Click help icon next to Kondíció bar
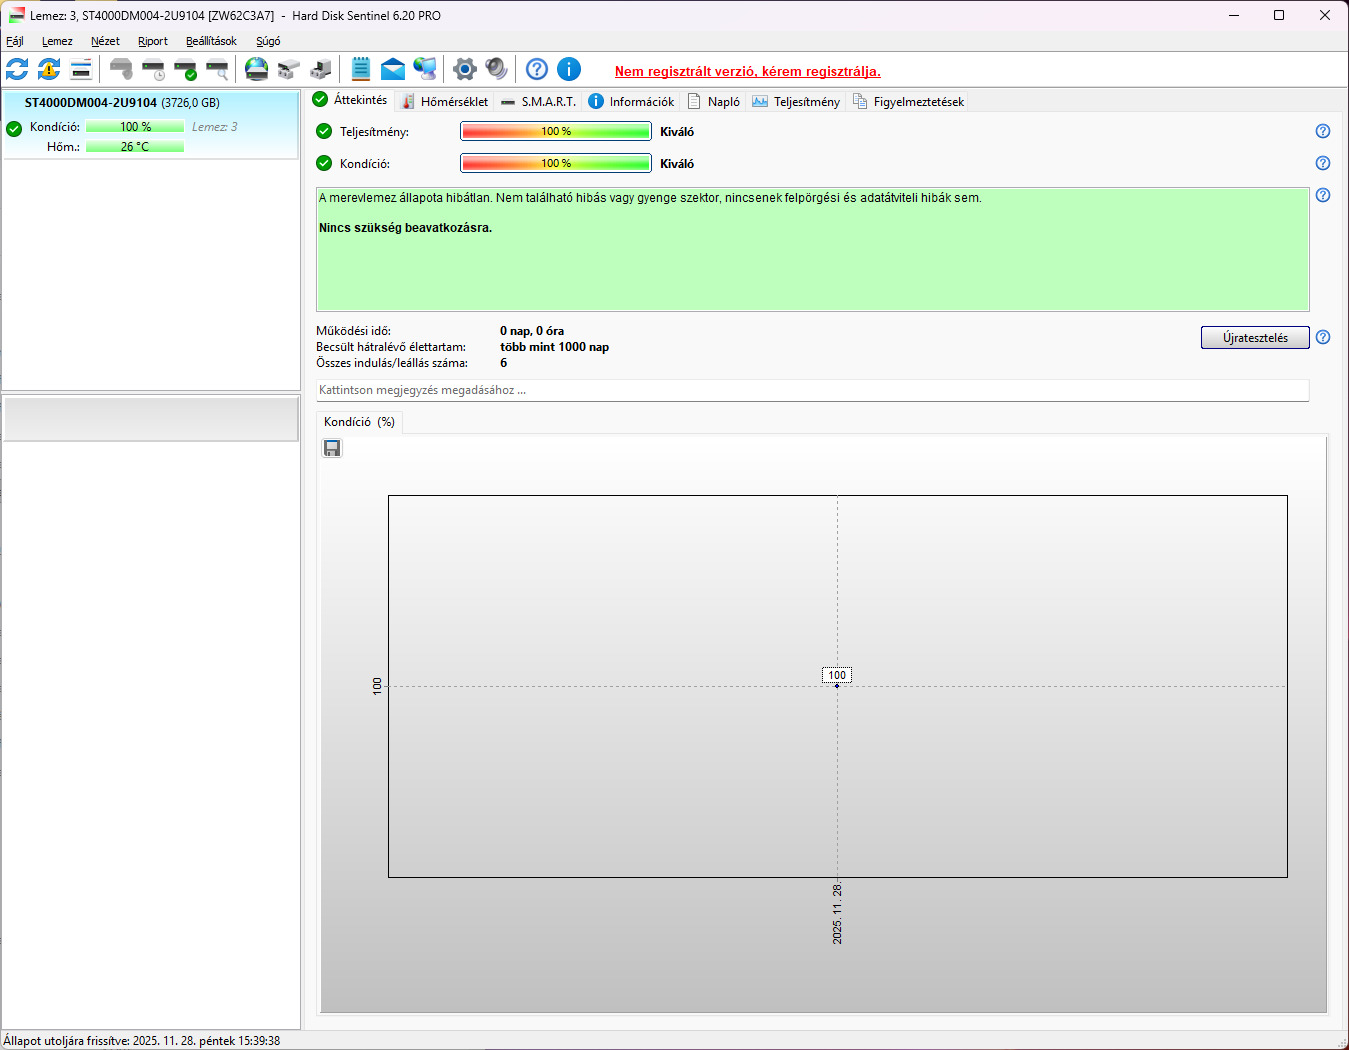Viewport: 1349px width, 1050px height. click(x=1323, y=163)
